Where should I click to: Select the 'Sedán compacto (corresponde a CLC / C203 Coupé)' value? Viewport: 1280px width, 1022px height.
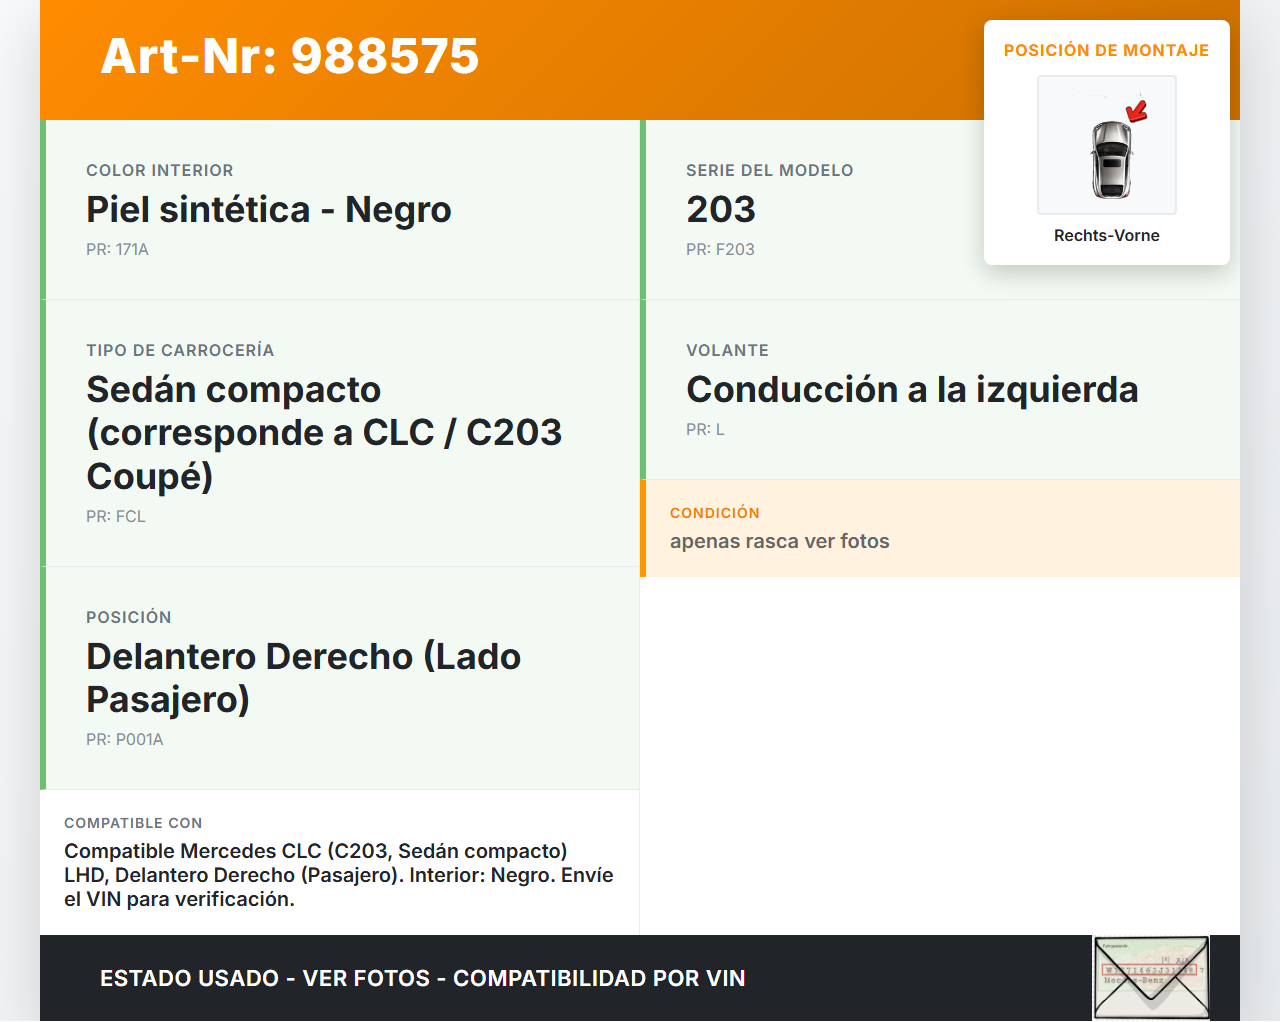[x=324, y=433]
